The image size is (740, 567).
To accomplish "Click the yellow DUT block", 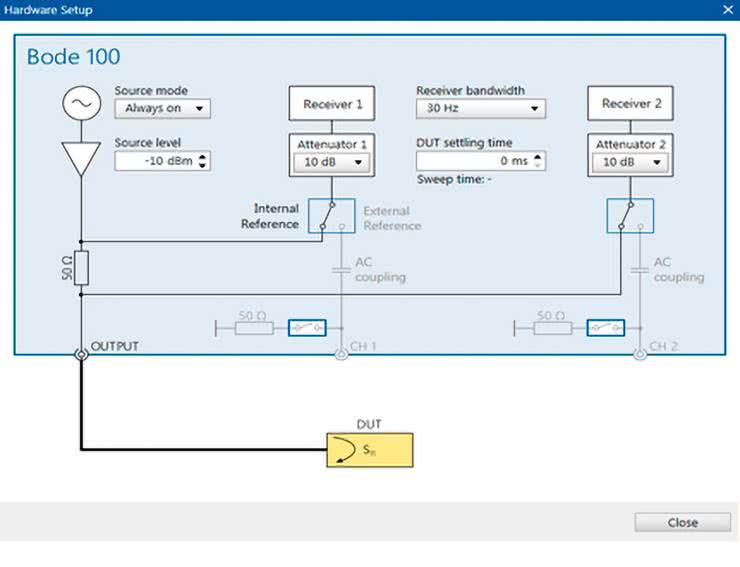I will pos(368,451).
